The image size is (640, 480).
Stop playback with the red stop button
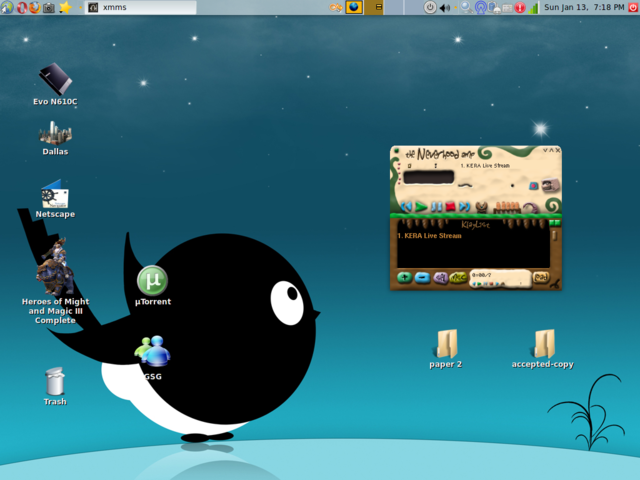450,207
